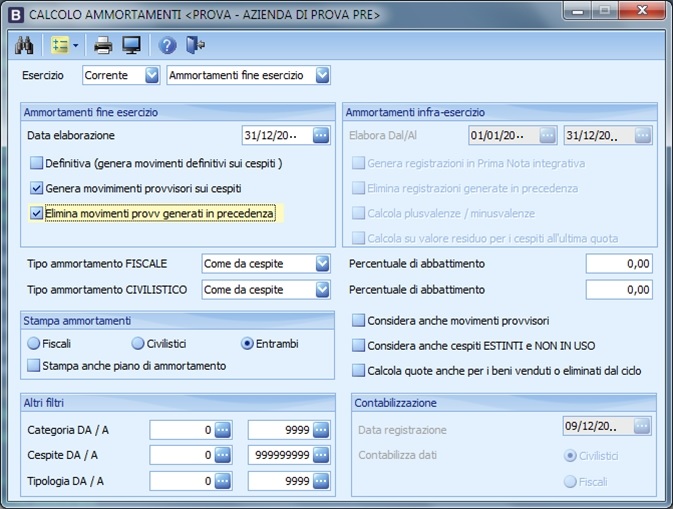Click the Contabilizzazione section header
This screenshot has width=673, height=509.
tap(504, 403)
